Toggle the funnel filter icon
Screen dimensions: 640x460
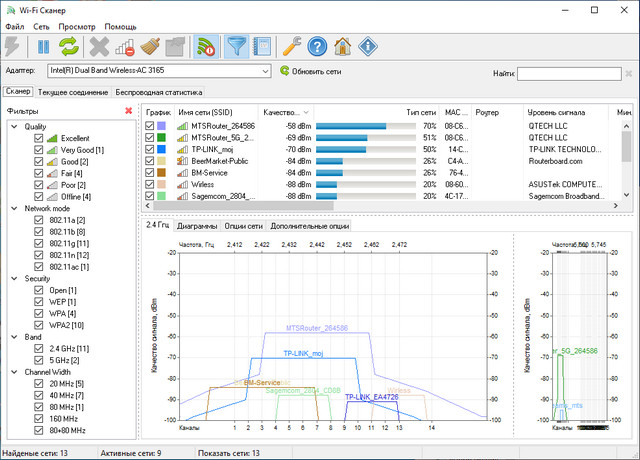coord(237,45)
